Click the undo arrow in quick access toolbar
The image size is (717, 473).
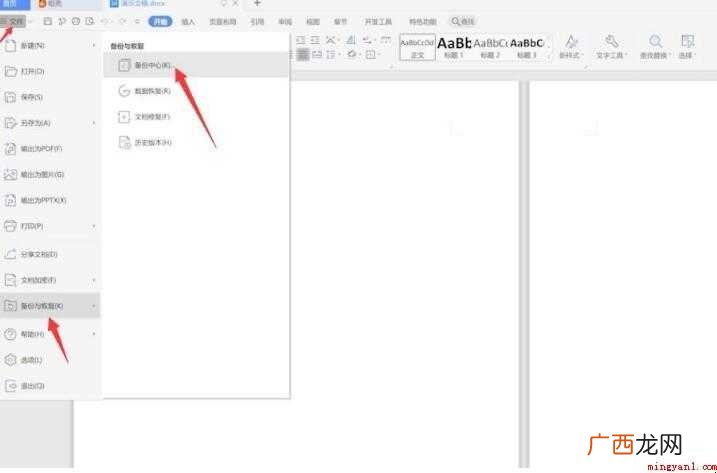coord(105,22)
